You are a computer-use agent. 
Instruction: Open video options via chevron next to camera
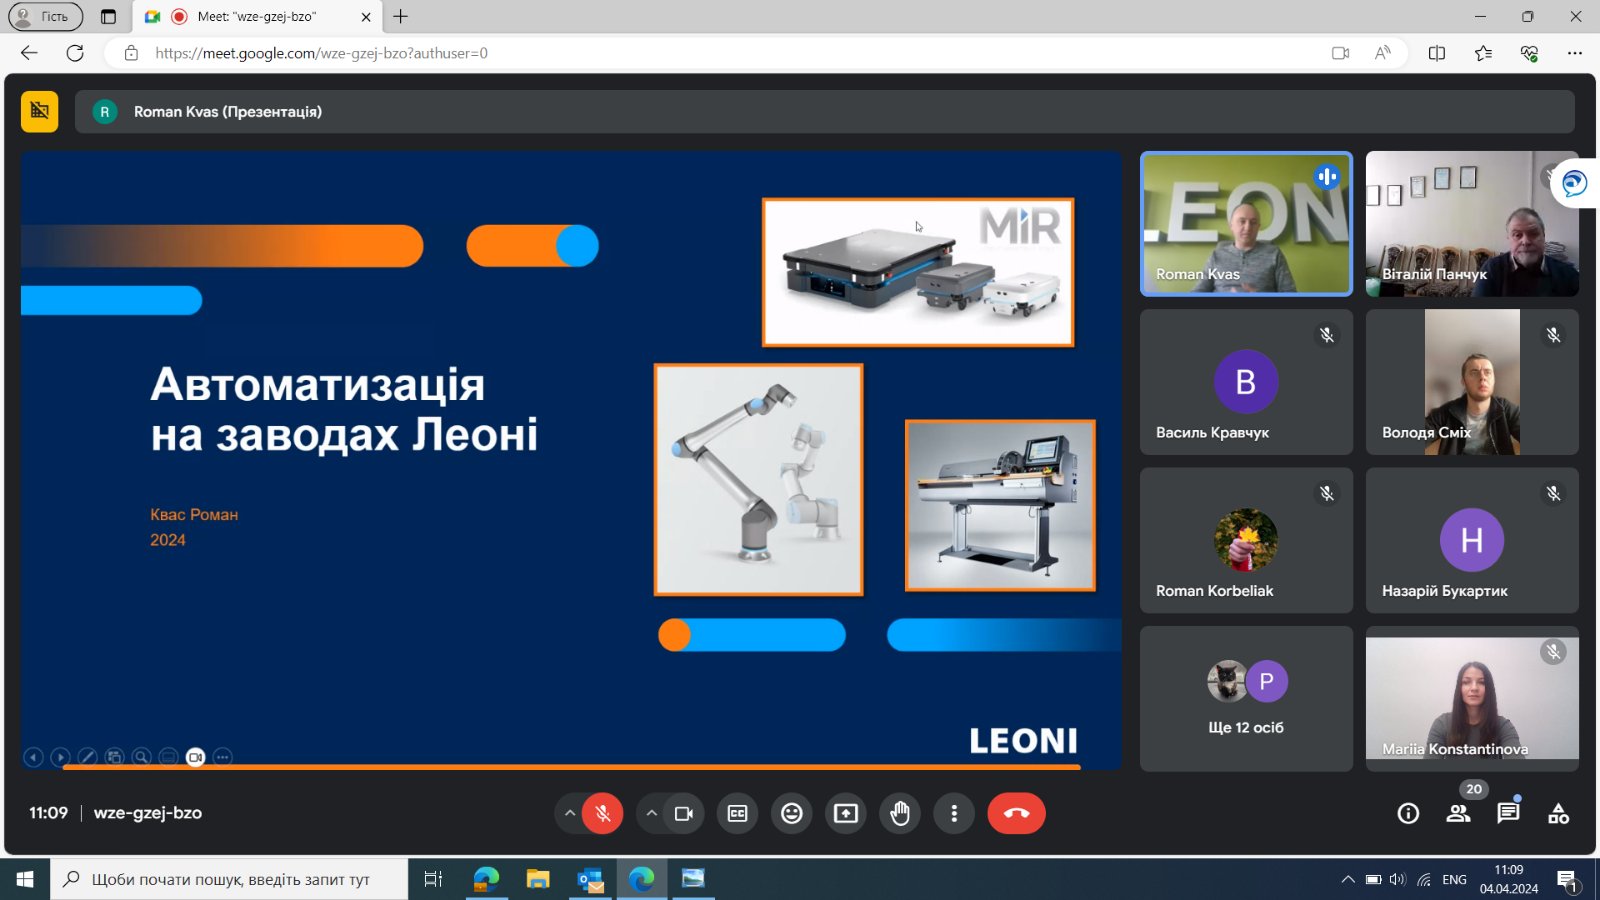coord(651,813)
